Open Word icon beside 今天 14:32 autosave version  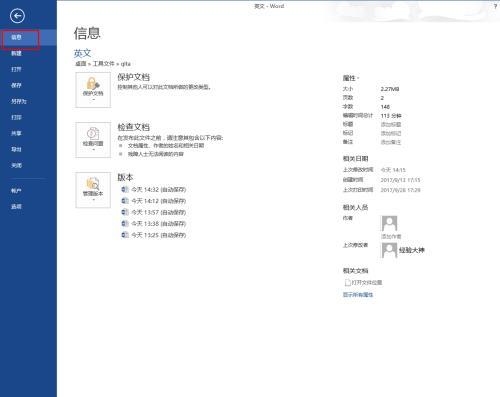point(125,189)
